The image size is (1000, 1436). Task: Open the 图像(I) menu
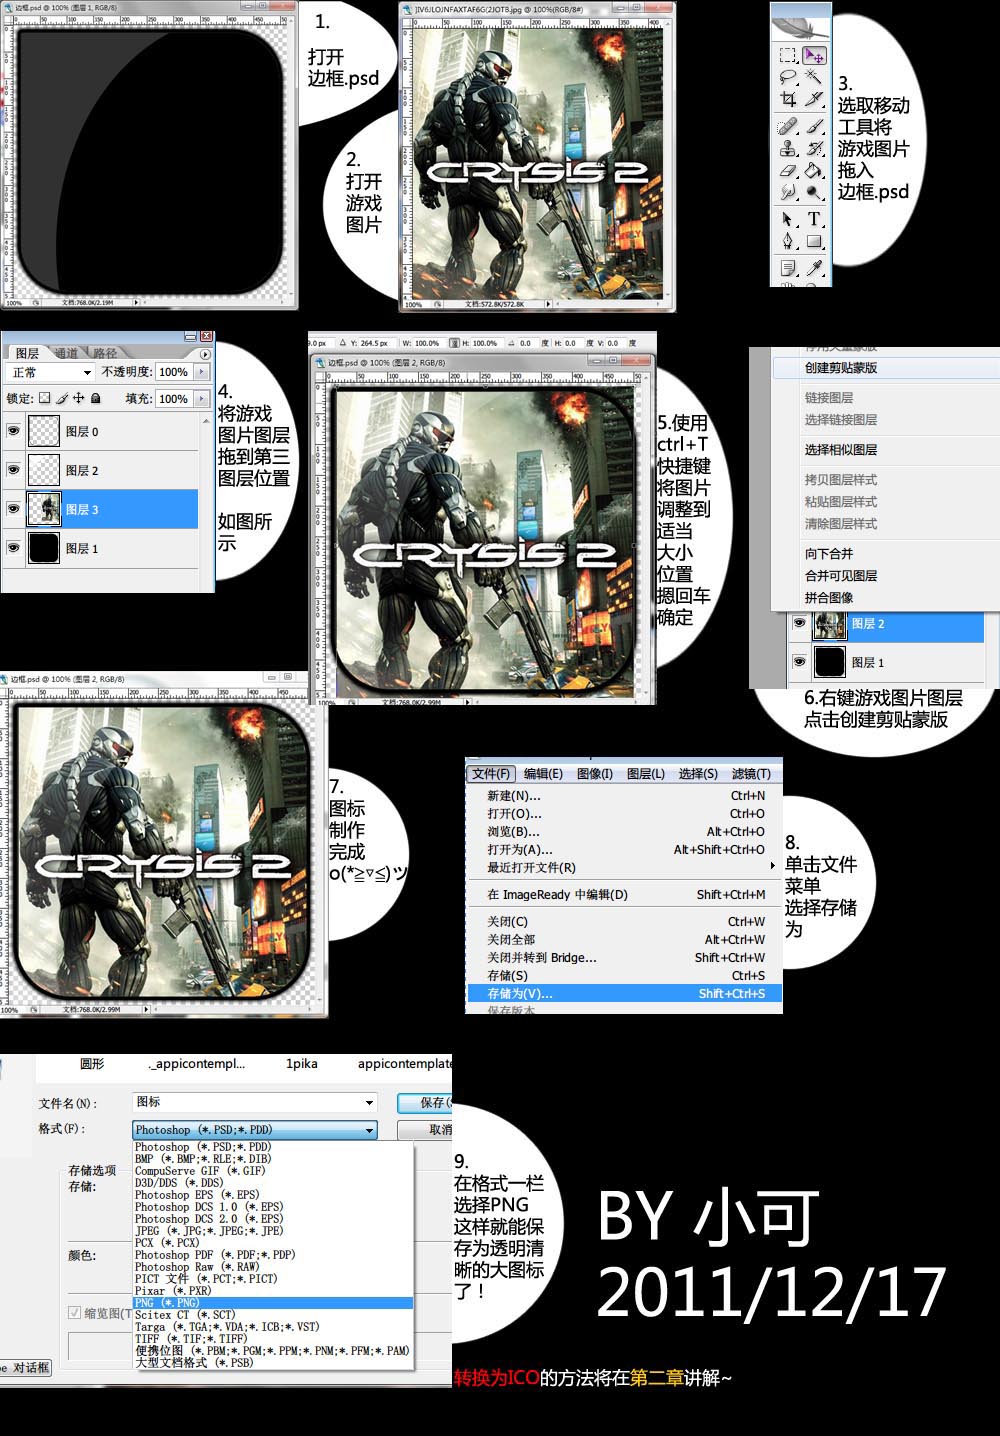(x=595, y=774)
